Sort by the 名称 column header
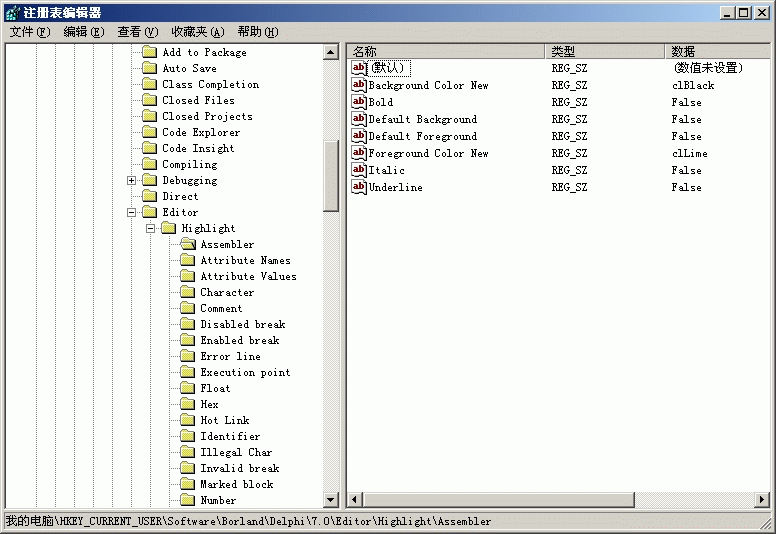 coord(445,51)
